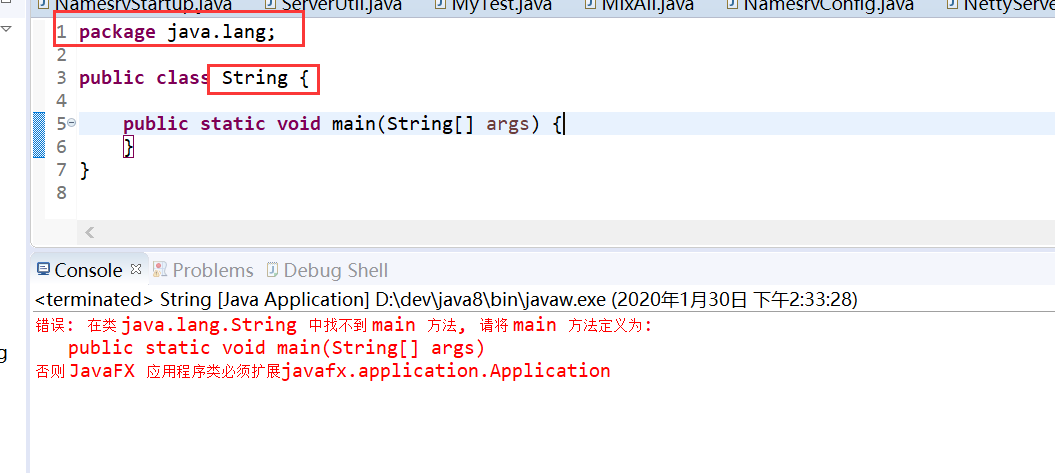1055x473 pixels.
Task: Select the Console tab
Action: [x=88, y=270]
